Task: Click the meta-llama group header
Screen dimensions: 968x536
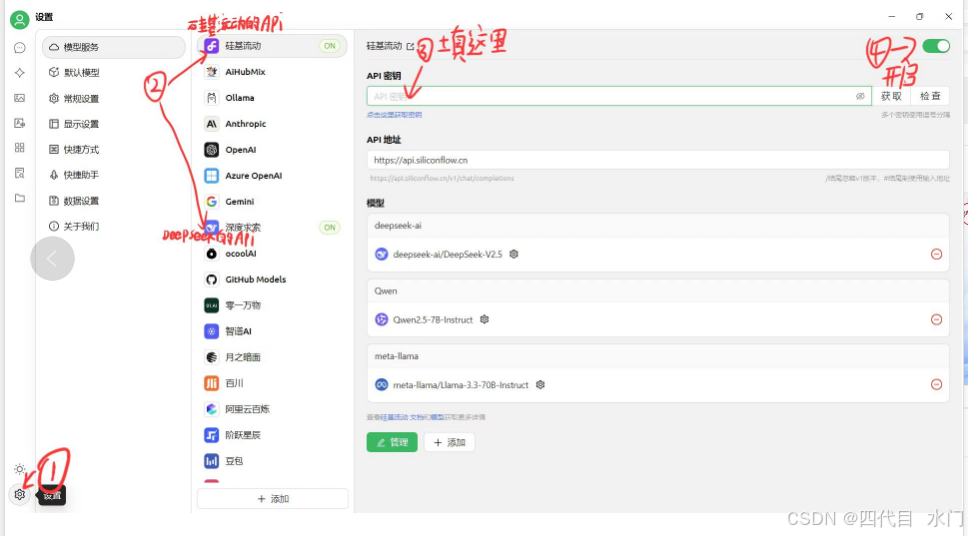Action: [x=657, y=356]
